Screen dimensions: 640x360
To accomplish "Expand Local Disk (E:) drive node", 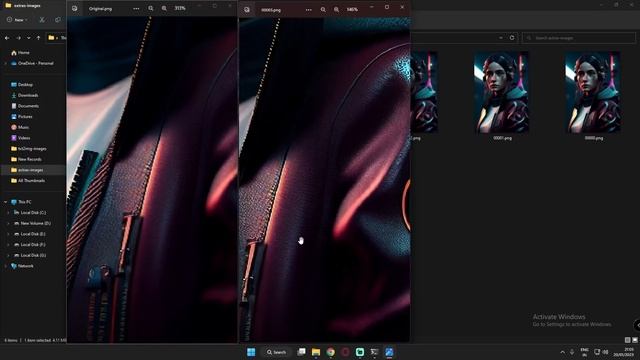I will click(x=8, y=234).
